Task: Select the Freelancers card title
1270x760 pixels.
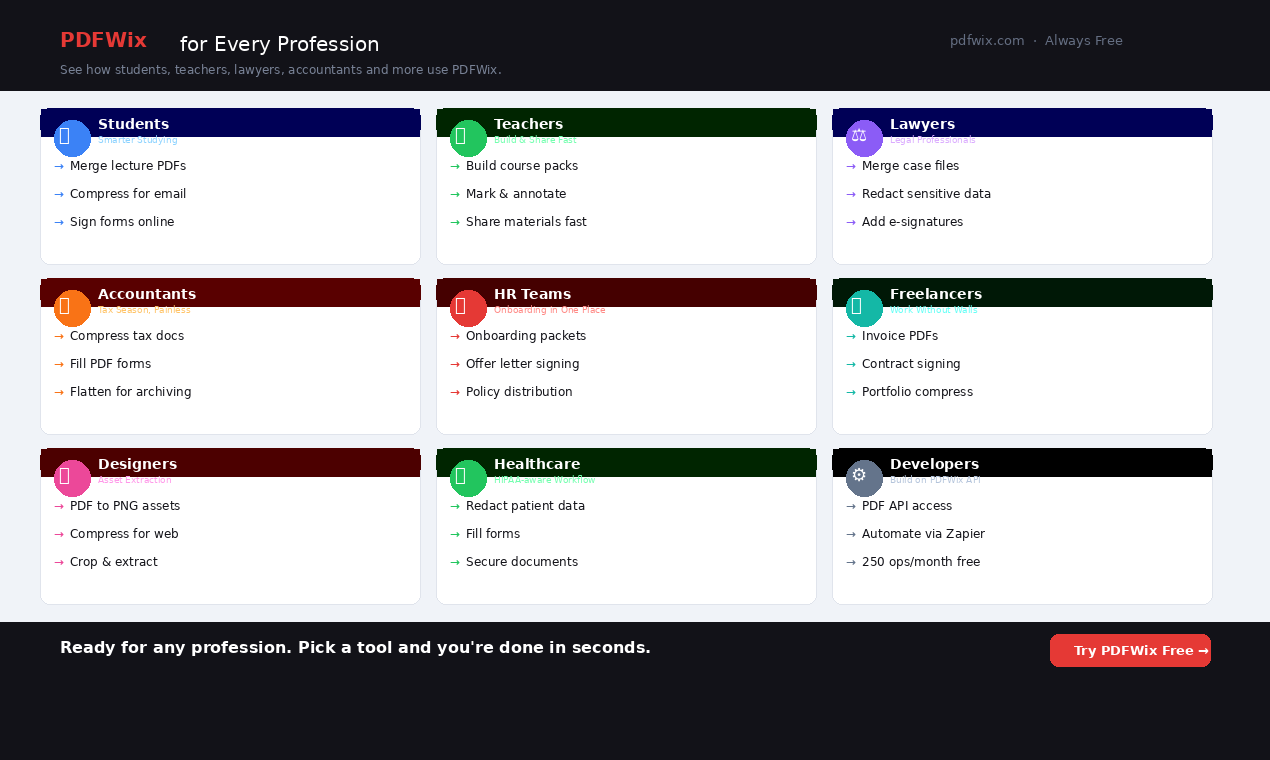Action: pyautogui.click(x=936, y=294)
